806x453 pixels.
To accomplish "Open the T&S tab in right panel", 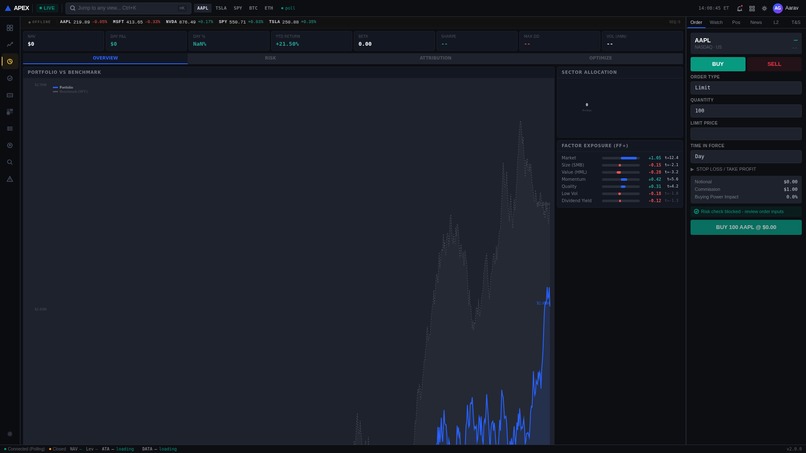I will [x=795, y=22].
